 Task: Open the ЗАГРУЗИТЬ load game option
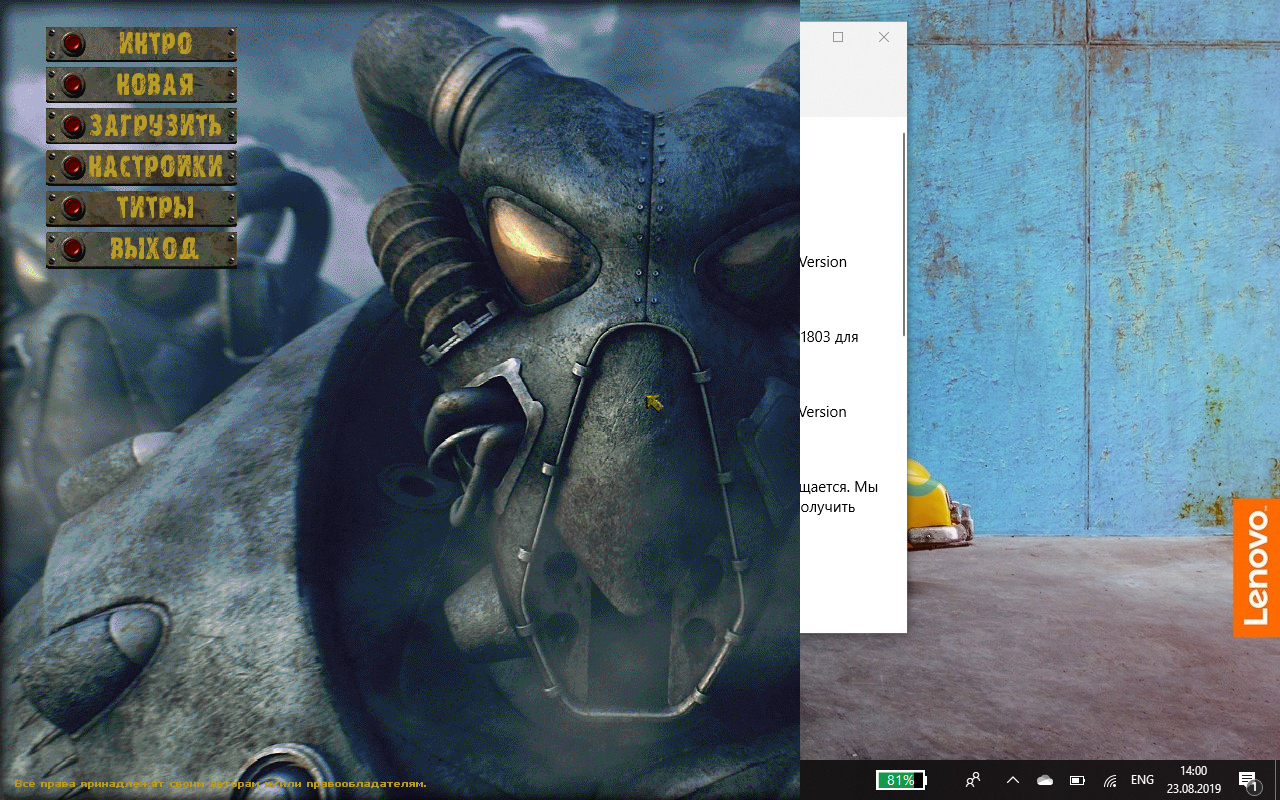pos(141,126)
